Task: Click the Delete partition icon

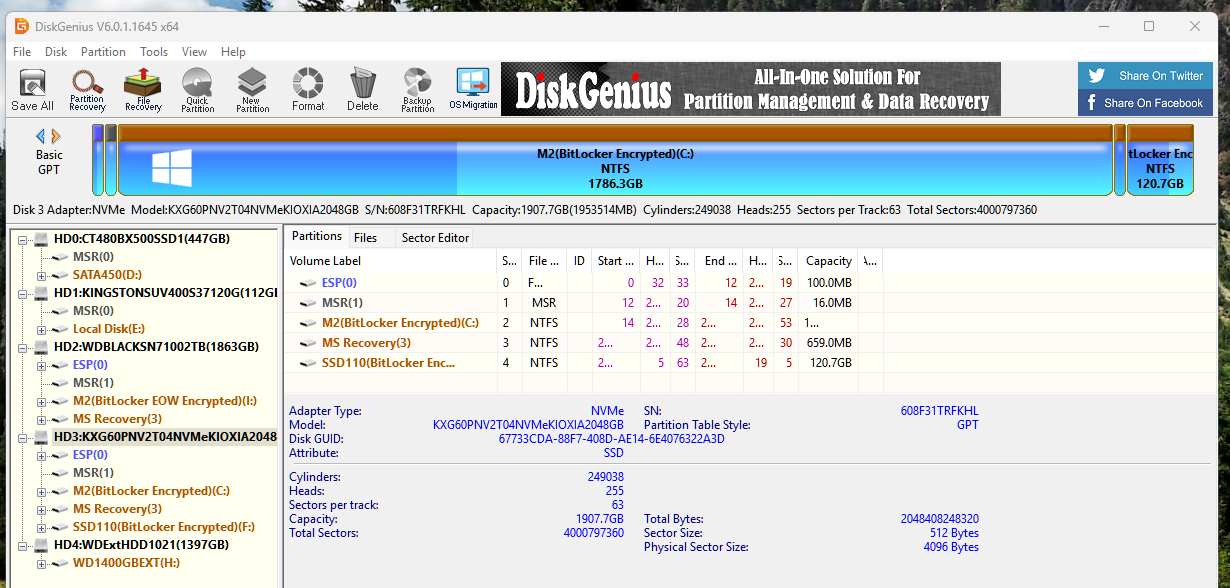Action: click(x=362, y=90)
